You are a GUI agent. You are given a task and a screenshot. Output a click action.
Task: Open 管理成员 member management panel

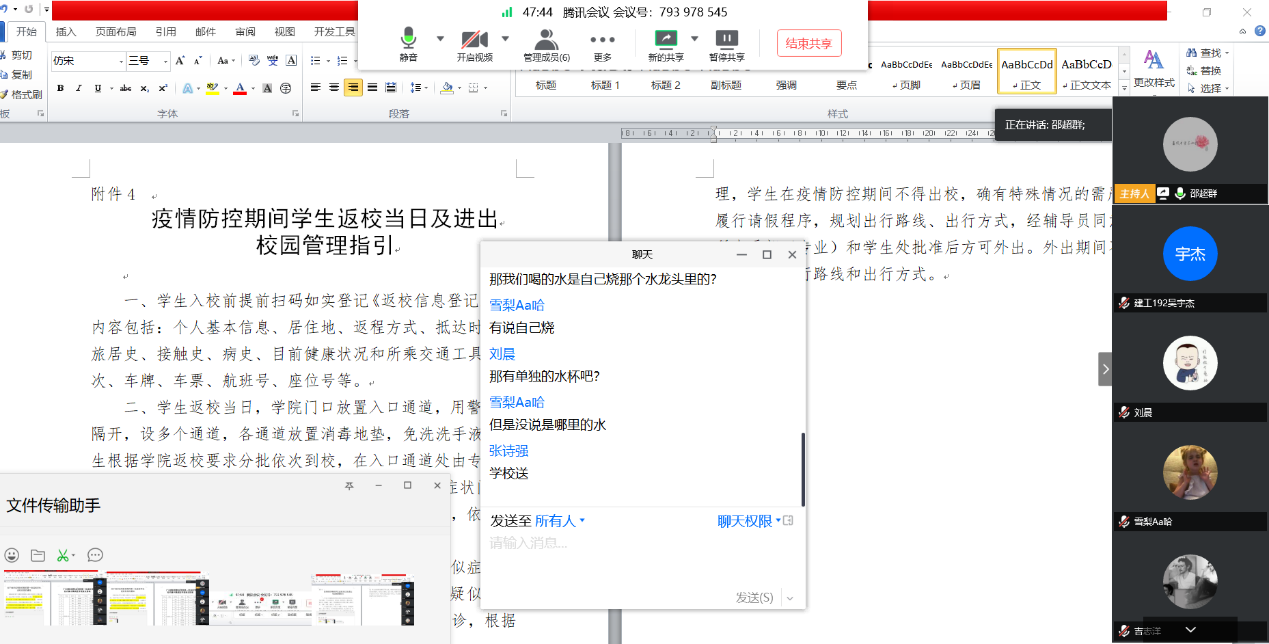point(546,40)
